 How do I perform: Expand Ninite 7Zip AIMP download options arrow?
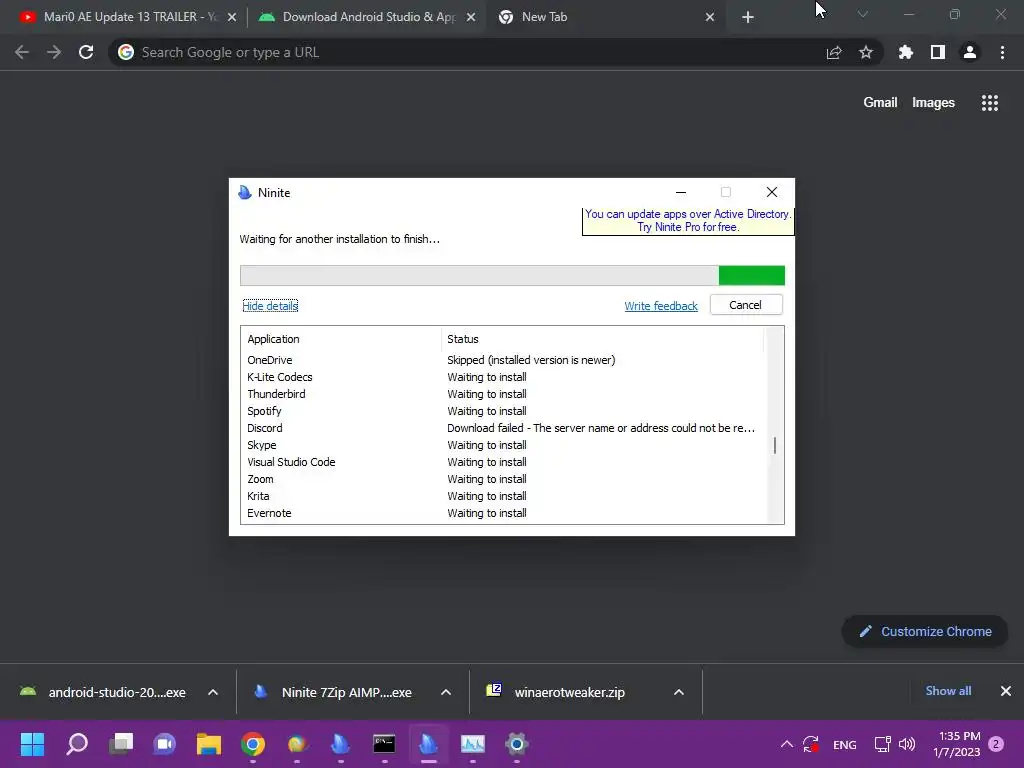pyautogui.click(x=446, y=692)
